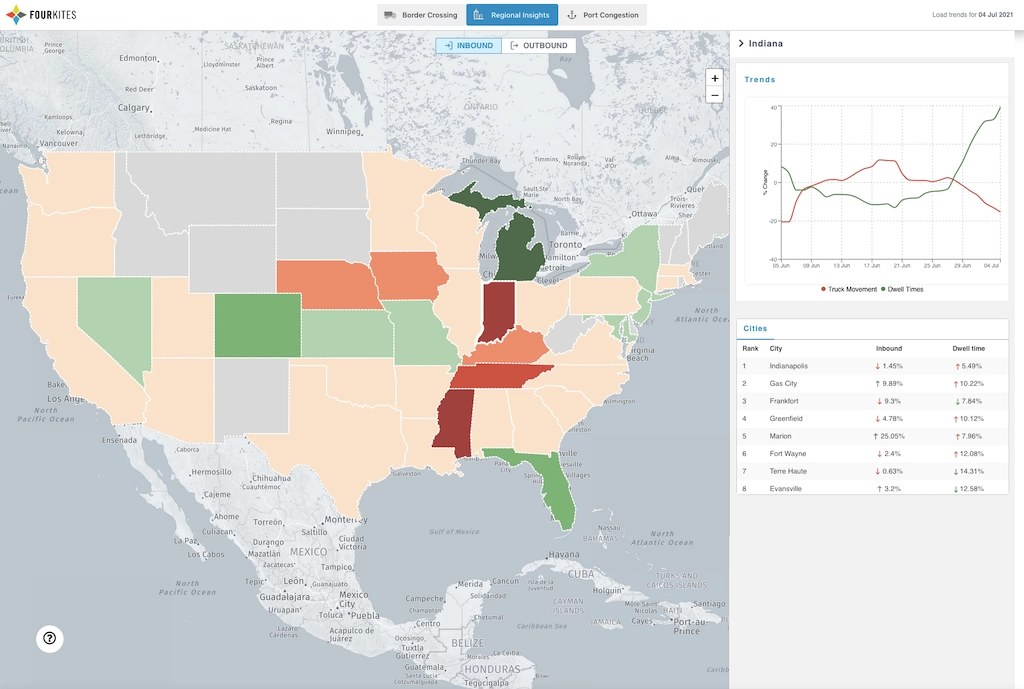
Task: Click the anchor icon on Port Congestion
Action: (572, 15)
